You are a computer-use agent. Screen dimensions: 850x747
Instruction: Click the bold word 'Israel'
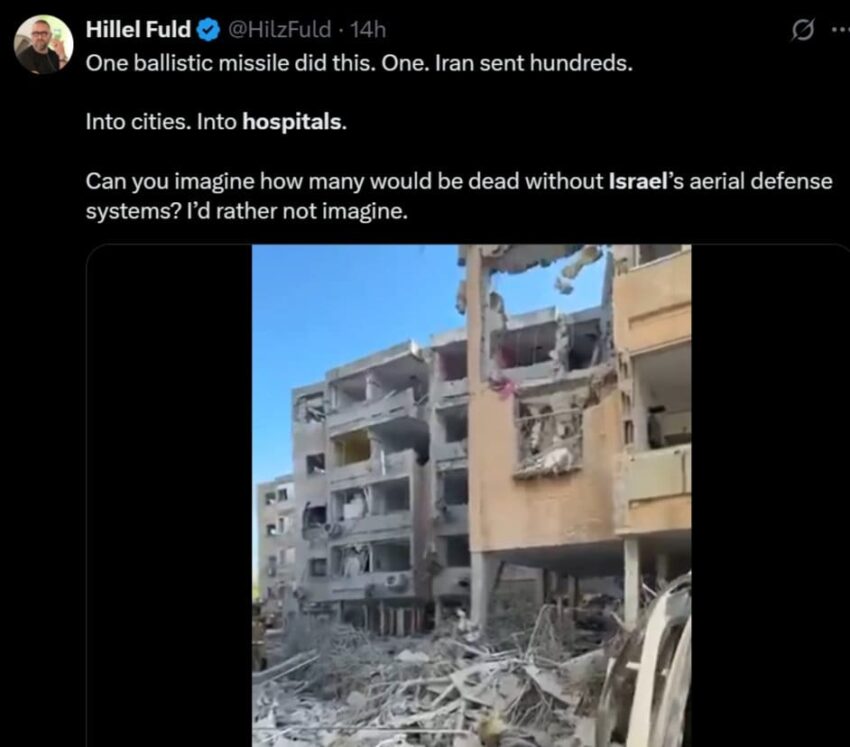click(x=638, y=181)
